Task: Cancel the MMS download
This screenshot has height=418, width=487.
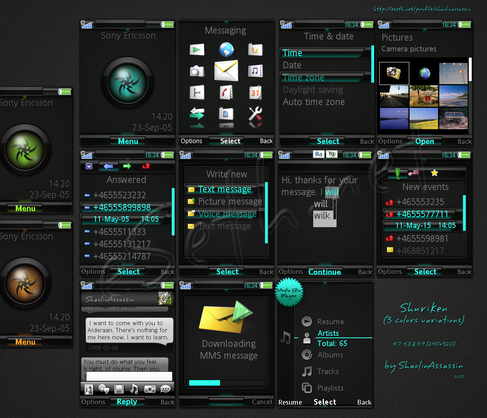Action: [x=262, y=402]
